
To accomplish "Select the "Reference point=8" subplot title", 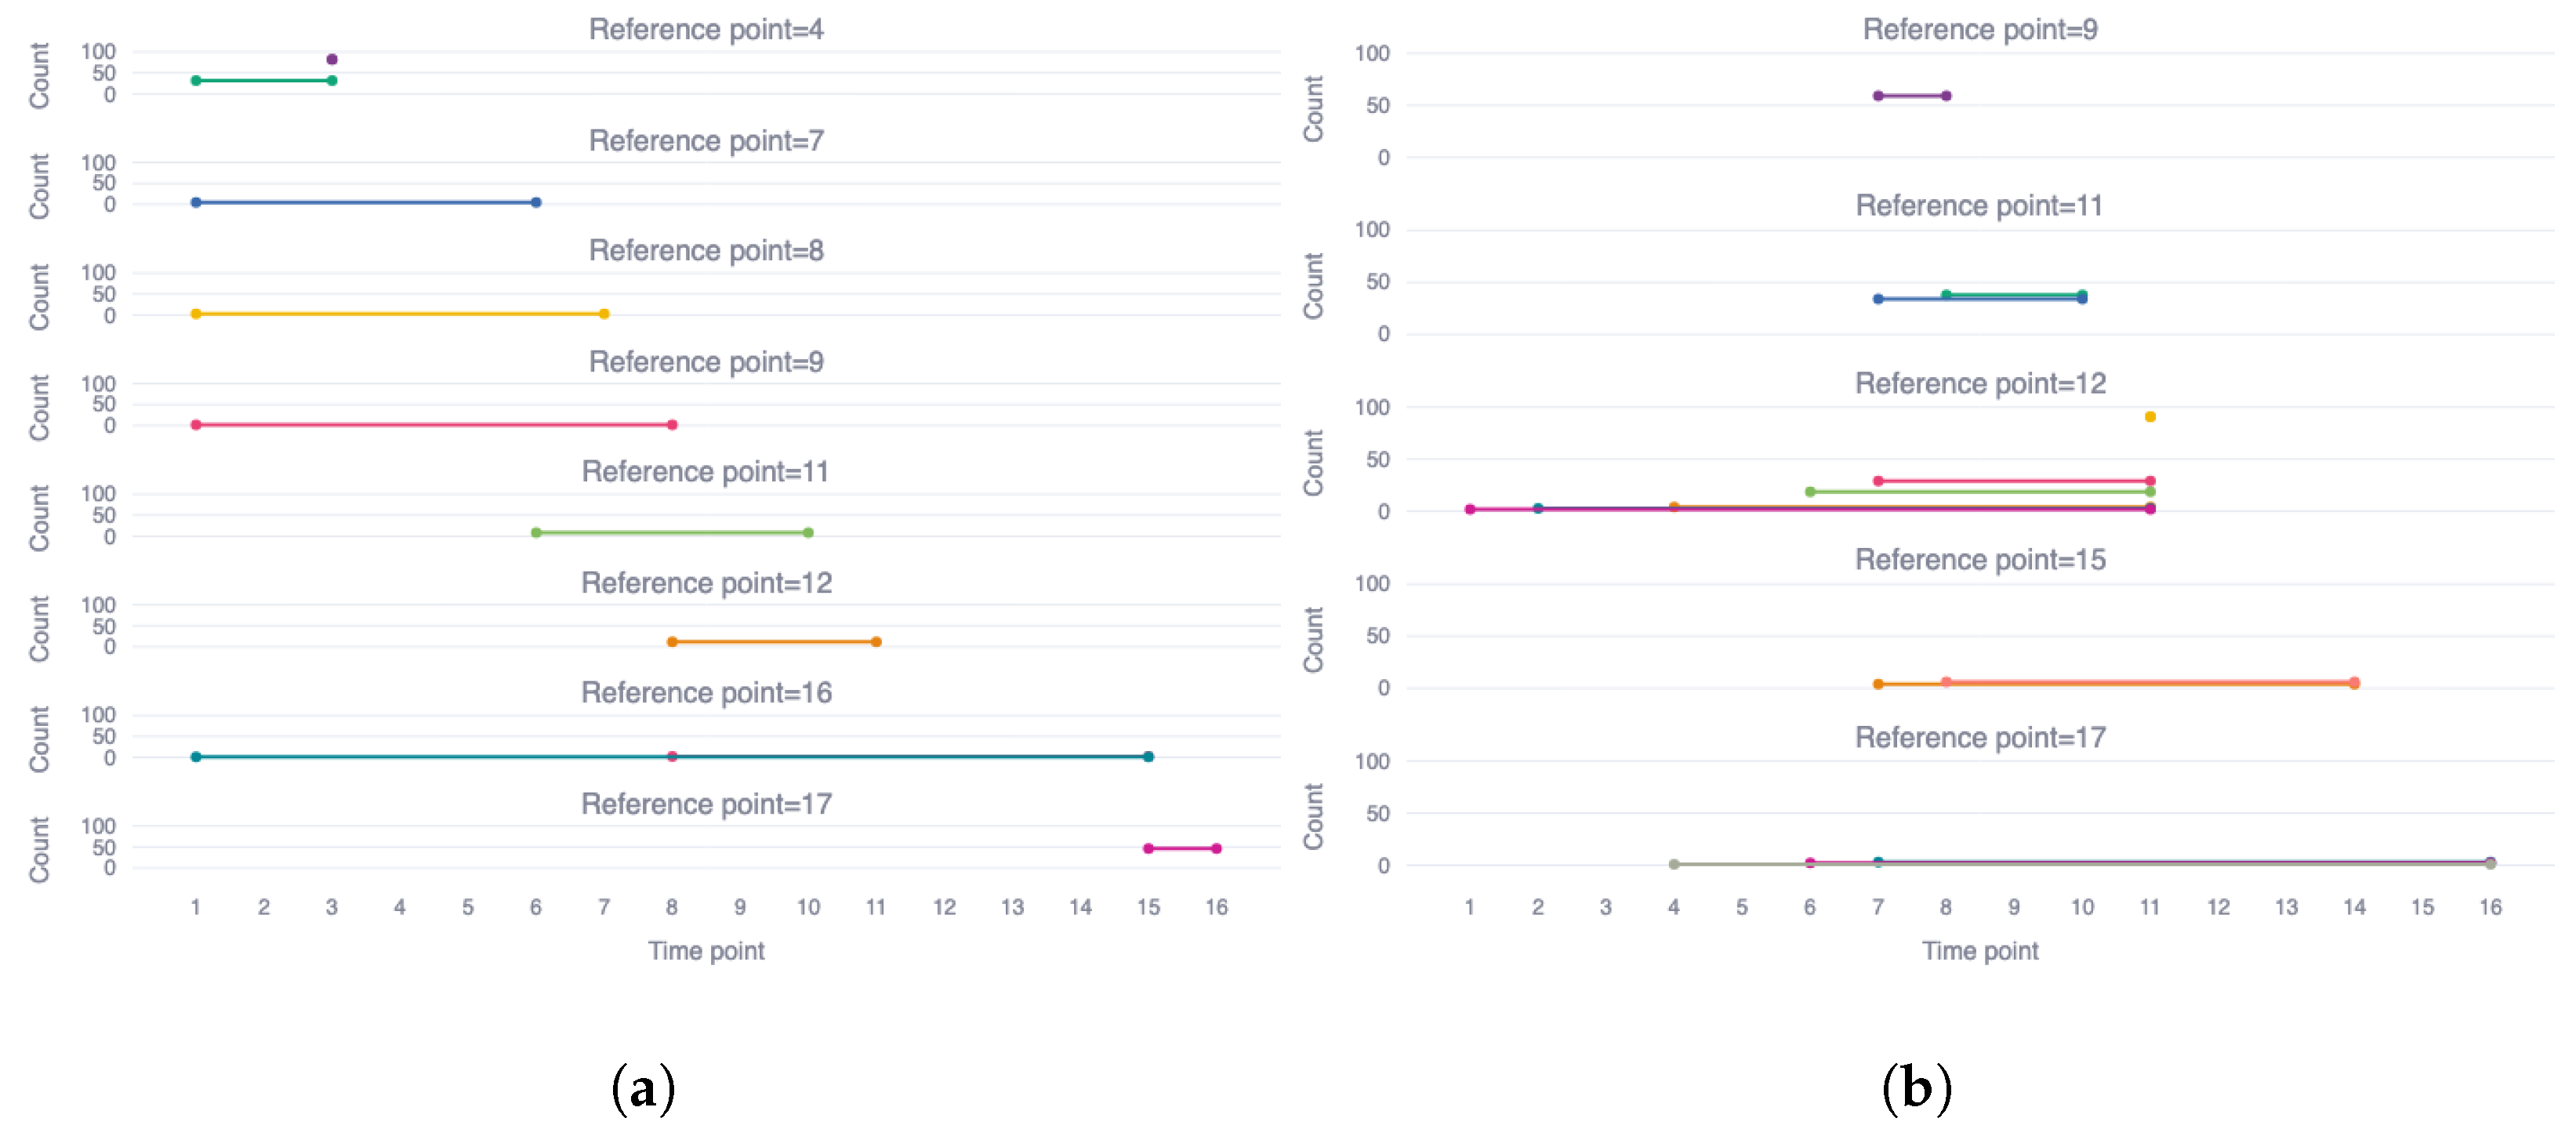I will click(x=706, y=251).
